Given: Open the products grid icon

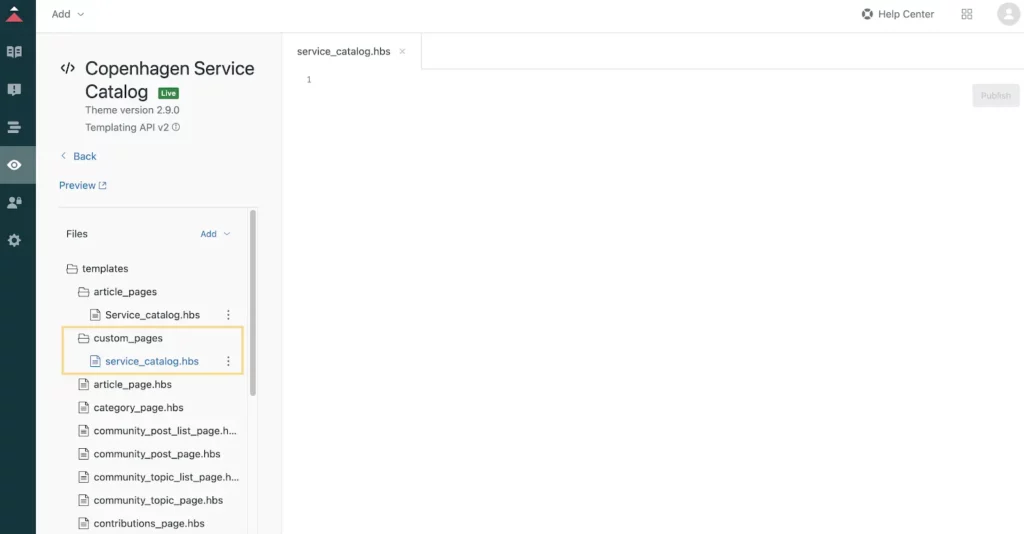Looking at the screenshot, I should pyautogui.click(x=966, y=14).
